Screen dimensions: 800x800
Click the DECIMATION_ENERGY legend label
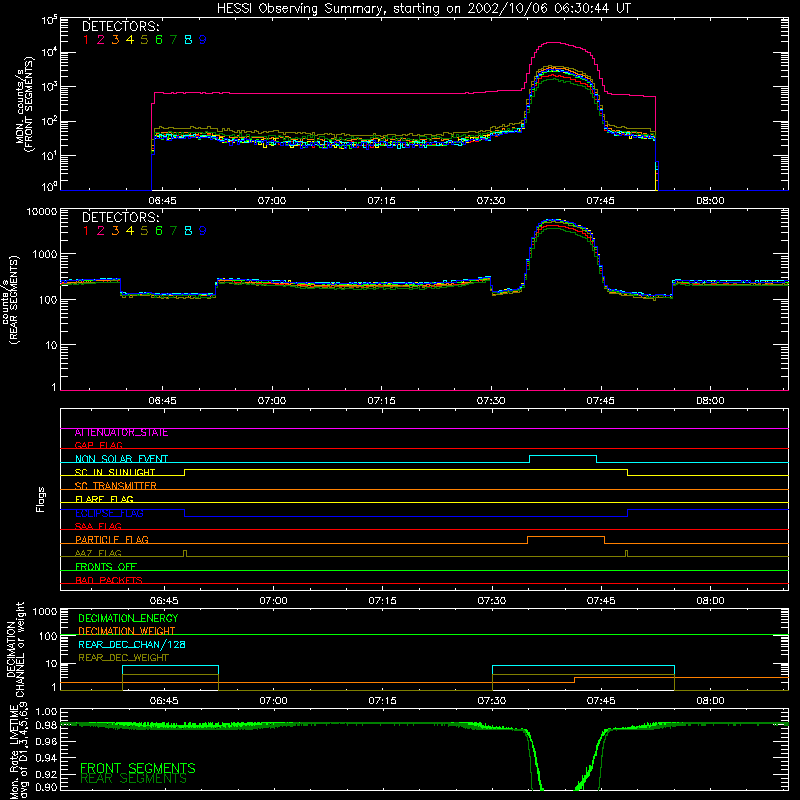tap(128, 618)
